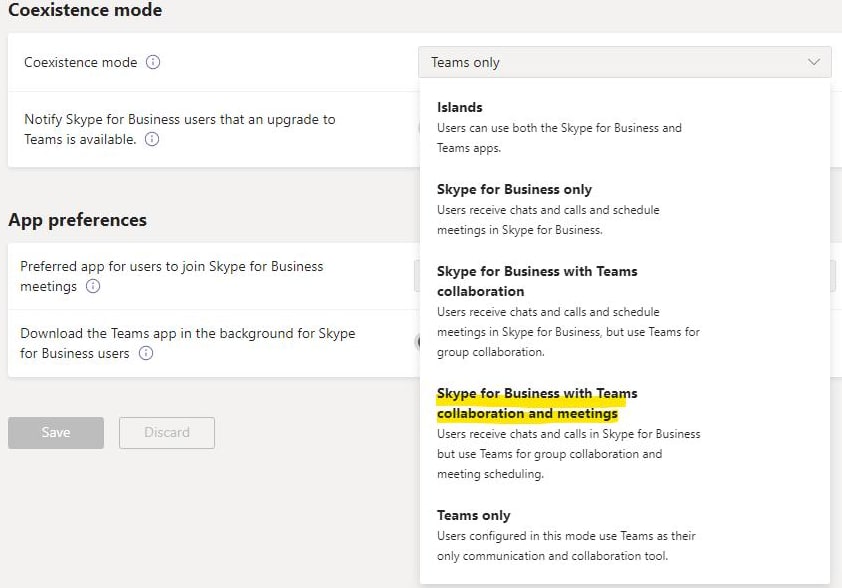Click 'Download the Teams app in background' label

(188, 343)
